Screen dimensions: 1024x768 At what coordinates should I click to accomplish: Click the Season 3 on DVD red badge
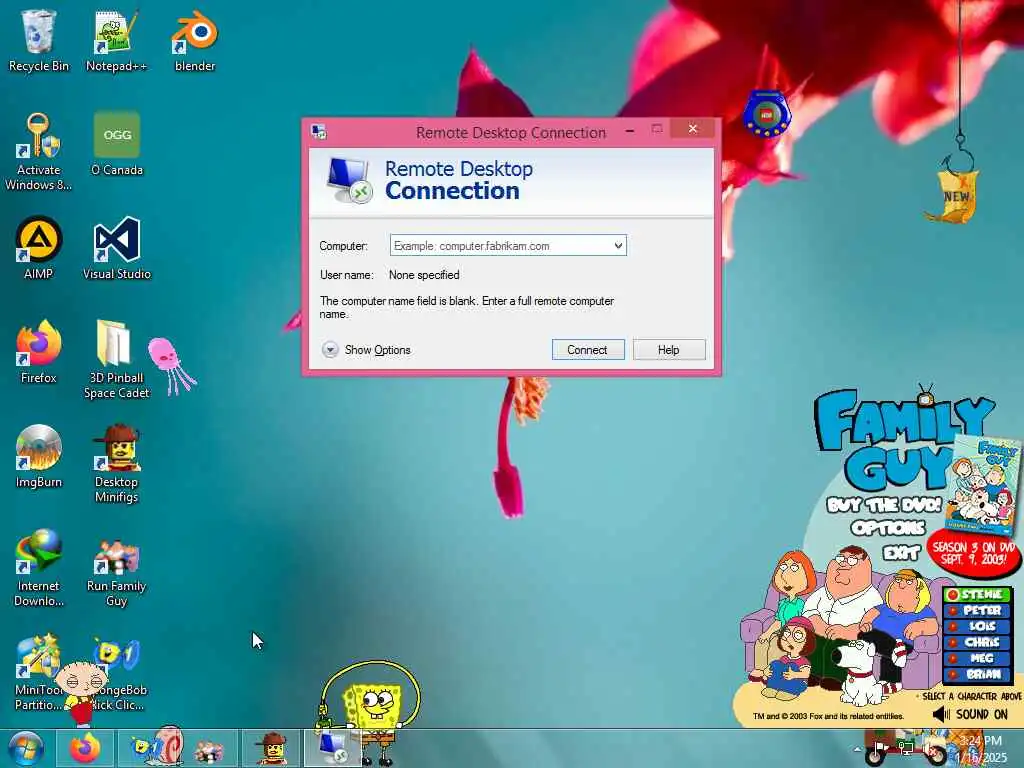[x=973, y=552]
